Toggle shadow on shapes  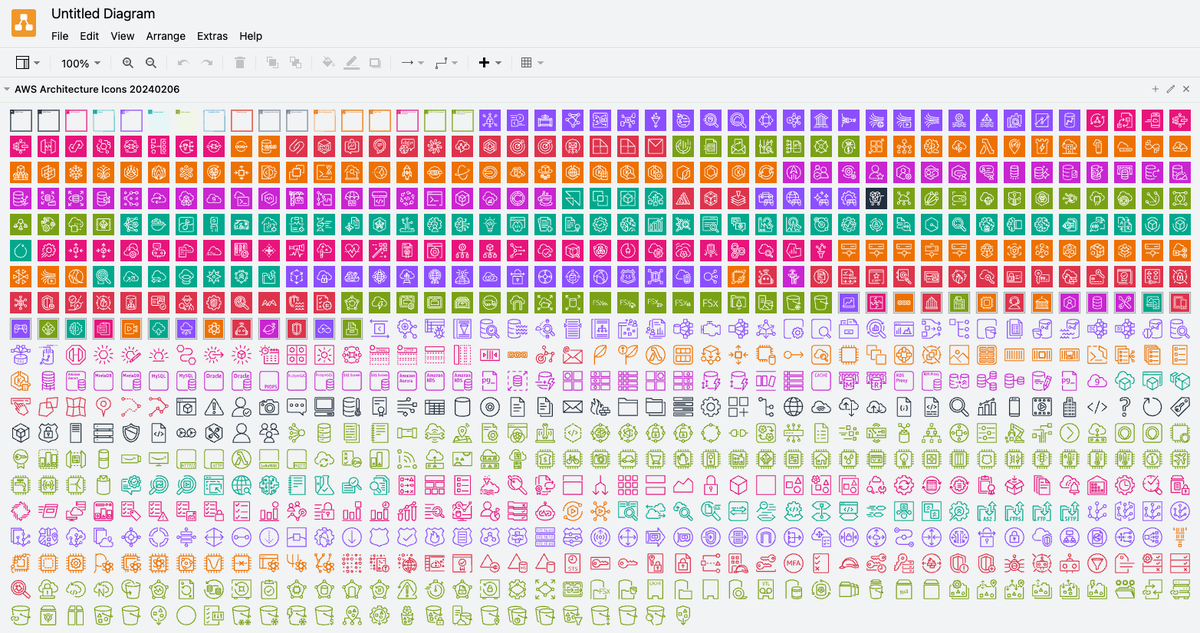point(375,62)
